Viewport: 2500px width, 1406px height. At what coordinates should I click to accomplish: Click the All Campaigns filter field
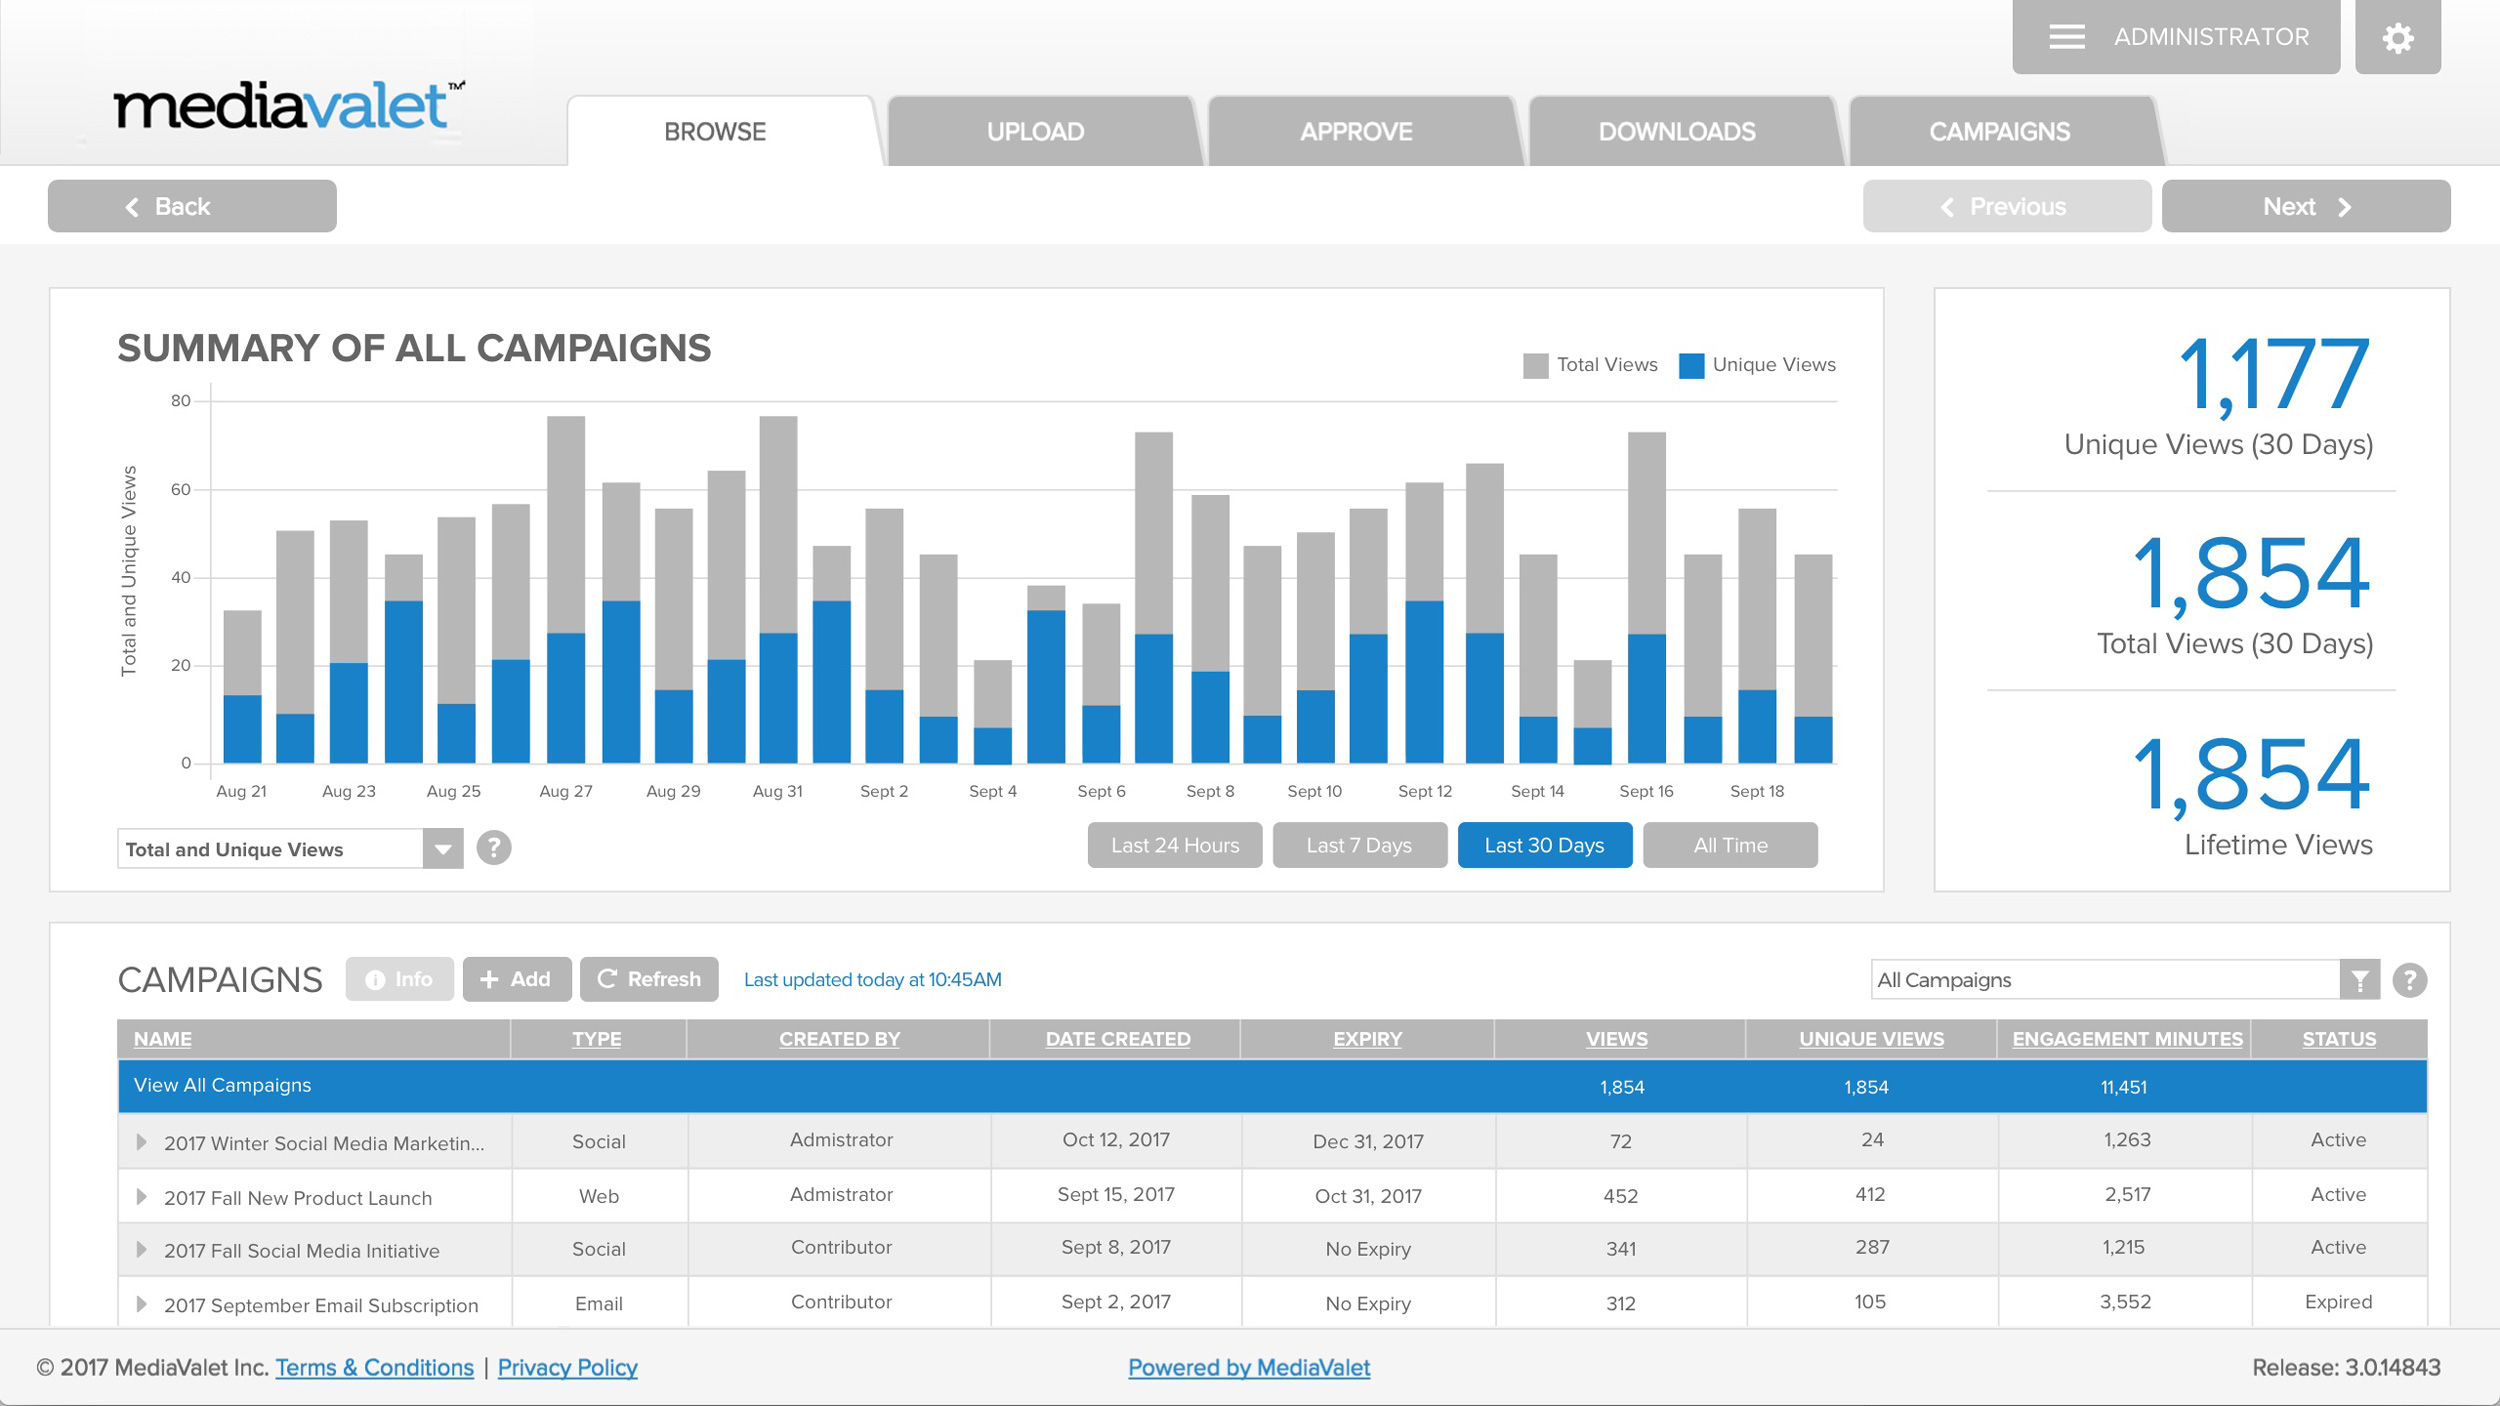[2104, 981]
